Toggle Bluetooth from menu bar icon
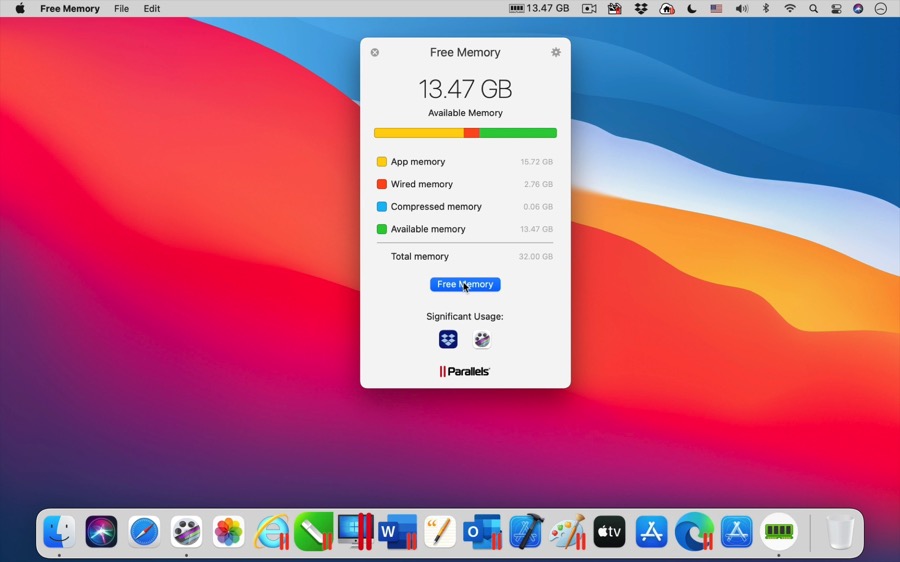The width and height of the screenshot is (900, 562). click(766, 9)
